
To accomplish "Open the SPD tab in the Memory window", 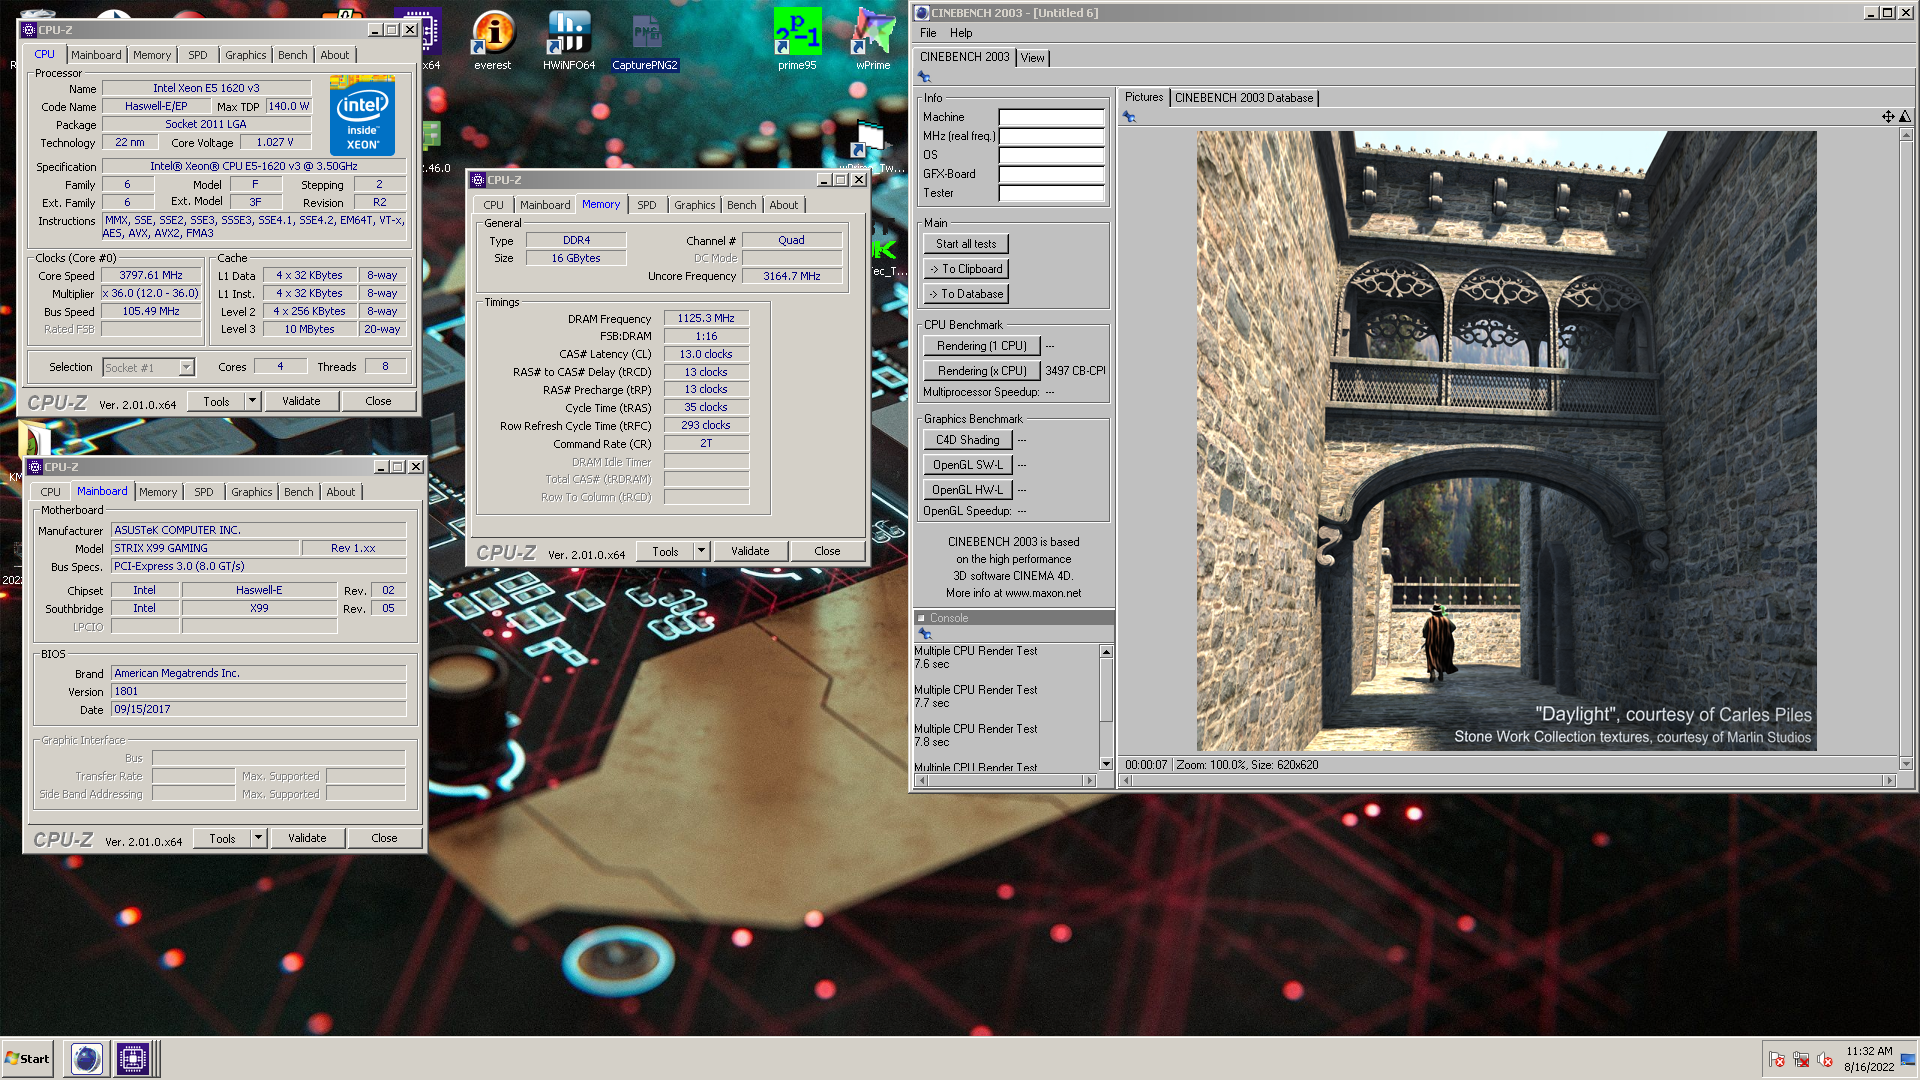I will coord(647,205).
